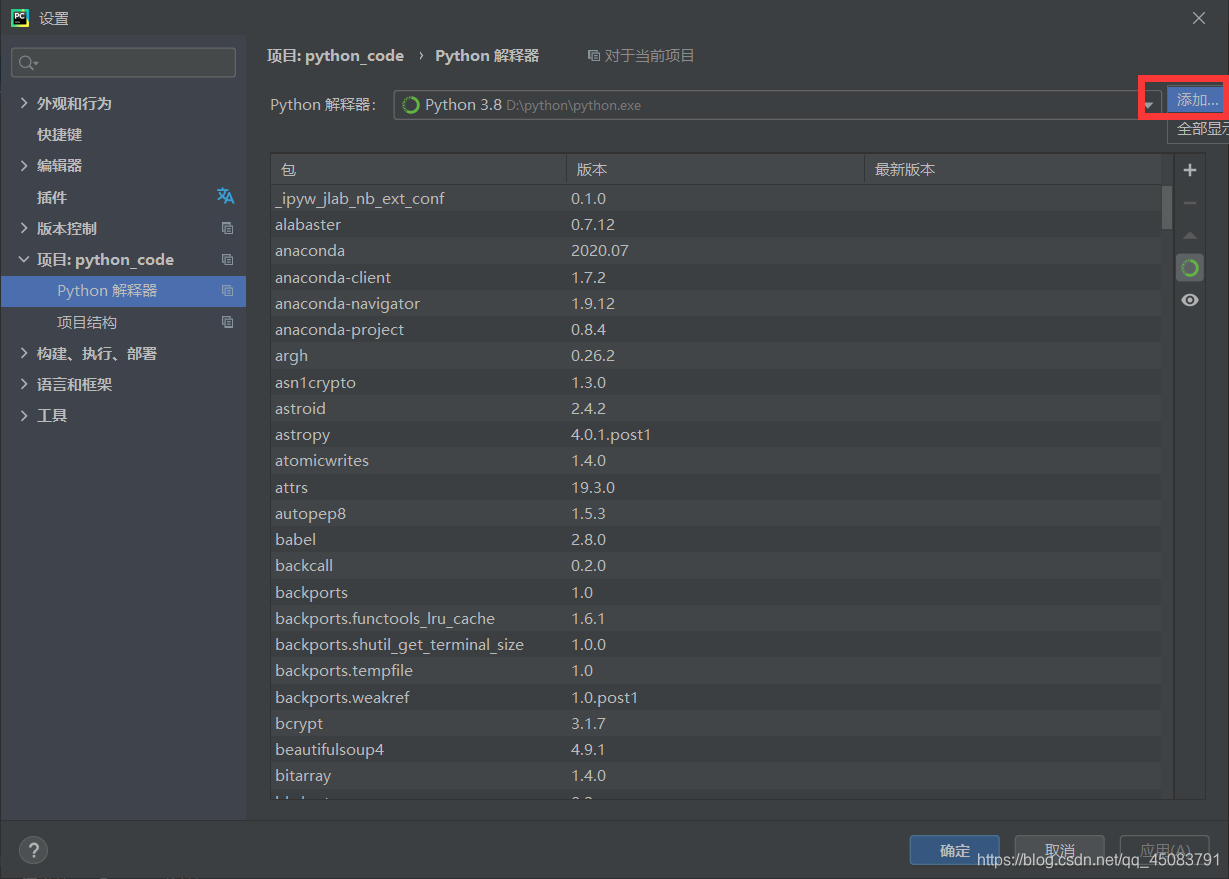
Task: Click the copy icon beside 项目结构
Action: pos(227,322)
